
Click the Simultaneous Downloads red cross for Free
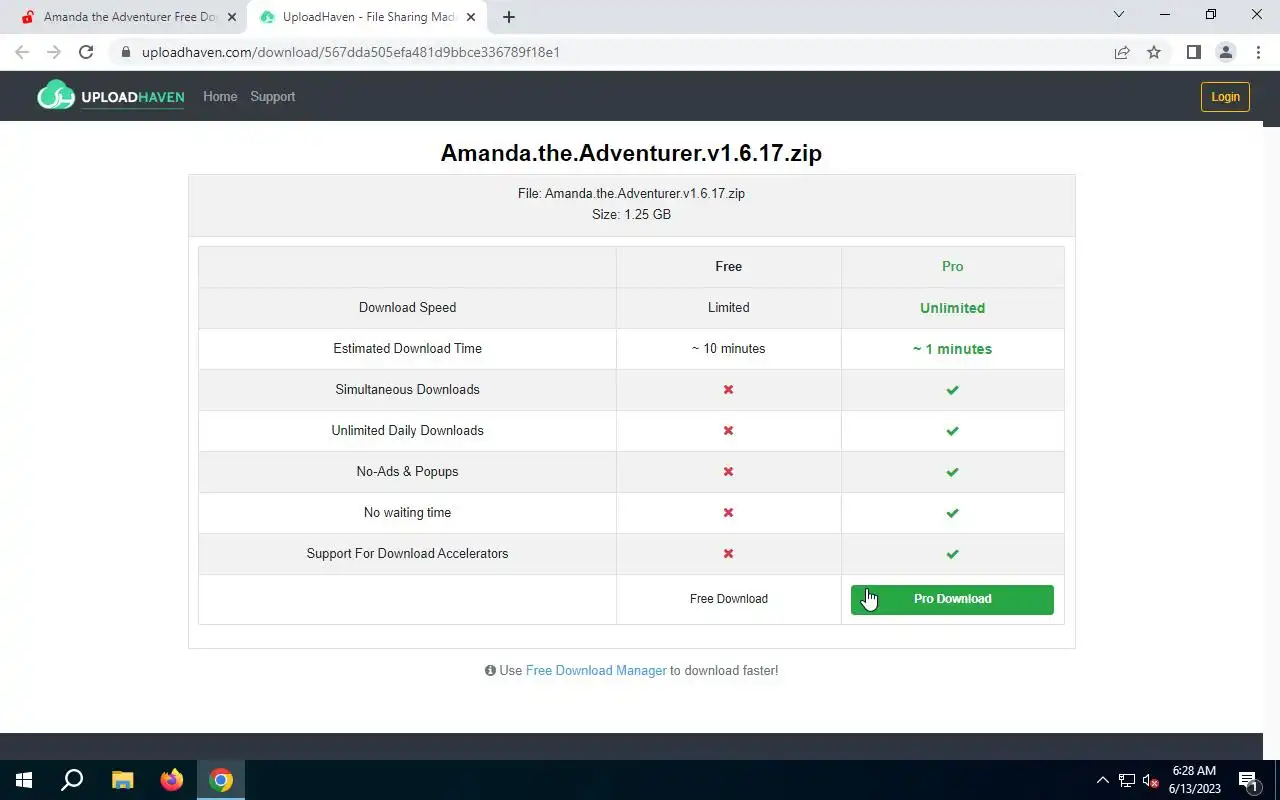click(728, 390)
